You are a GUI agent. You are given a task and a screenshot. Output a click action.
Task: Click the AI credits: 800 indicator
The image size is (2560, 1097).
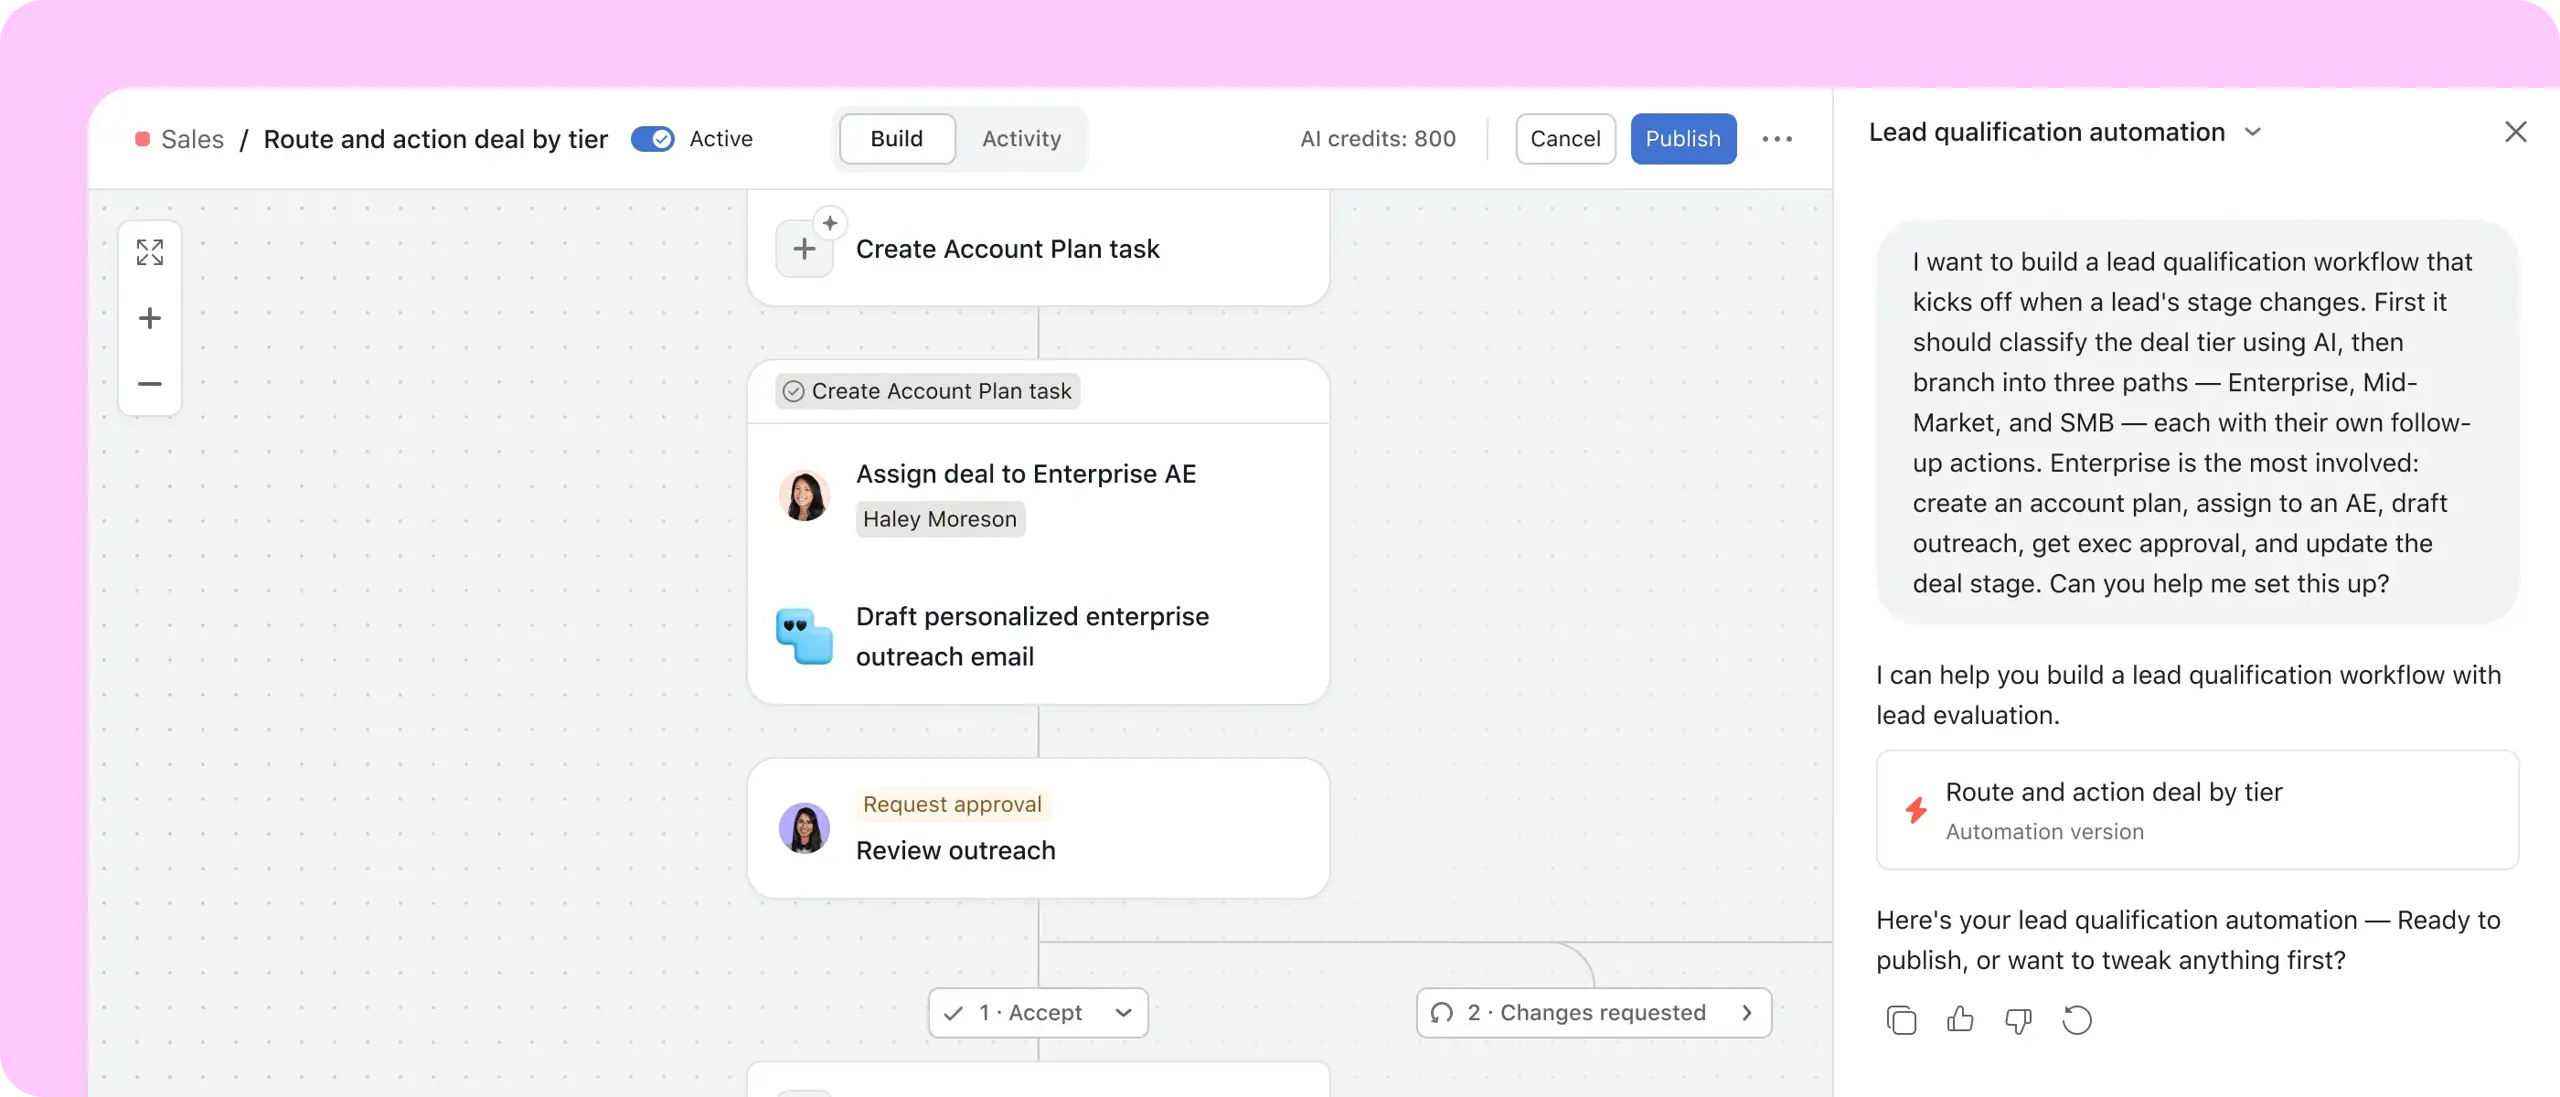point(1378,139)
